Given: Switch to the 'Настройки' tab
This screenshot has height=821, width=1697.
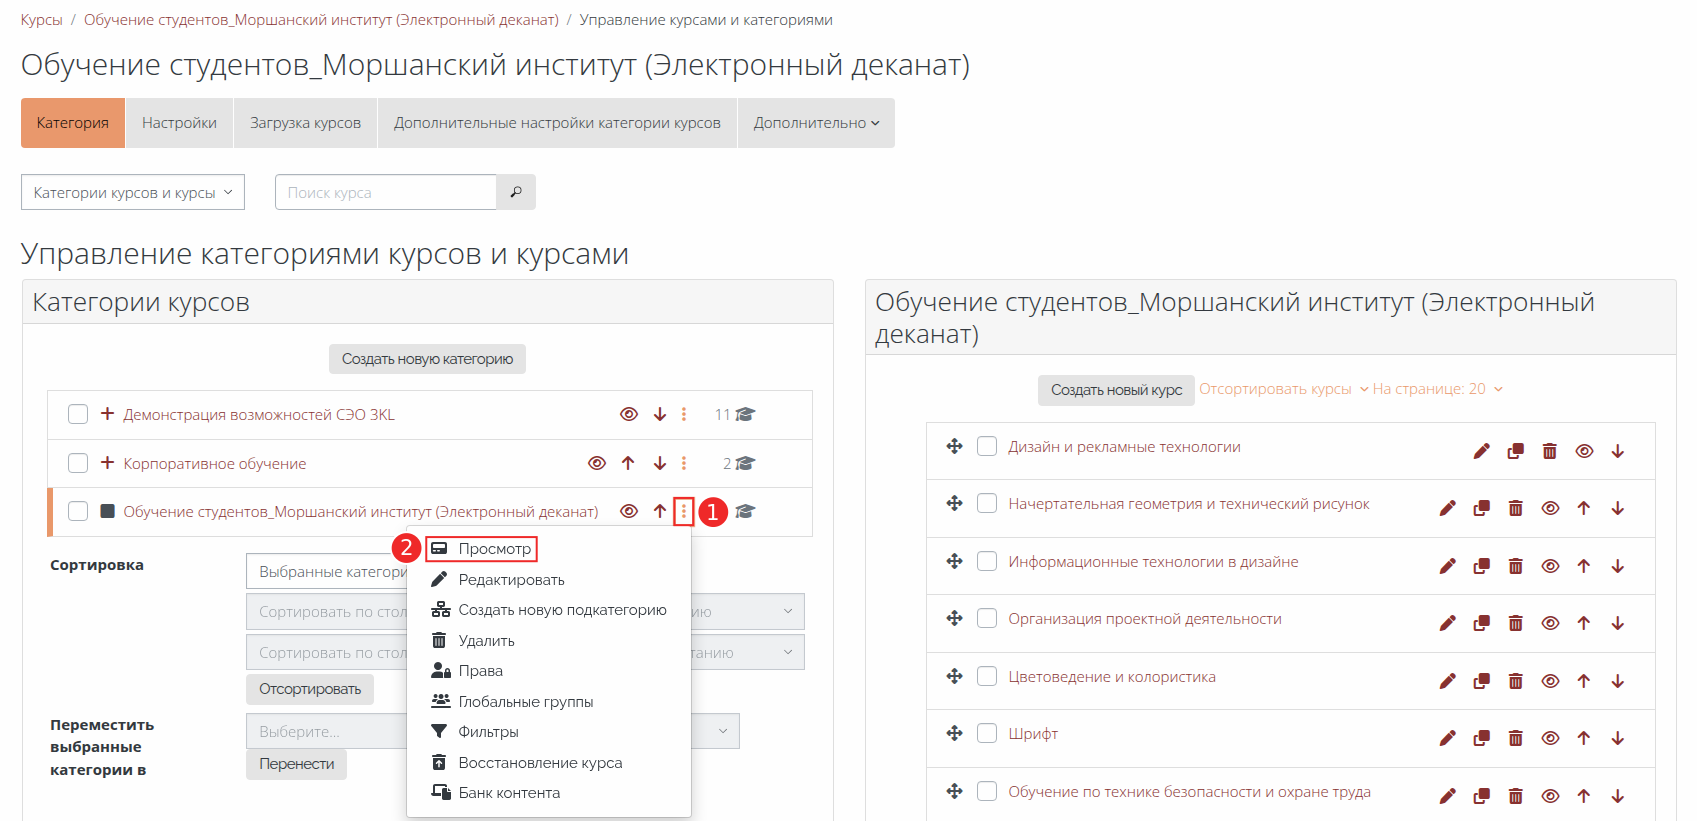Looking at the screenshot, I should point(179,123).
